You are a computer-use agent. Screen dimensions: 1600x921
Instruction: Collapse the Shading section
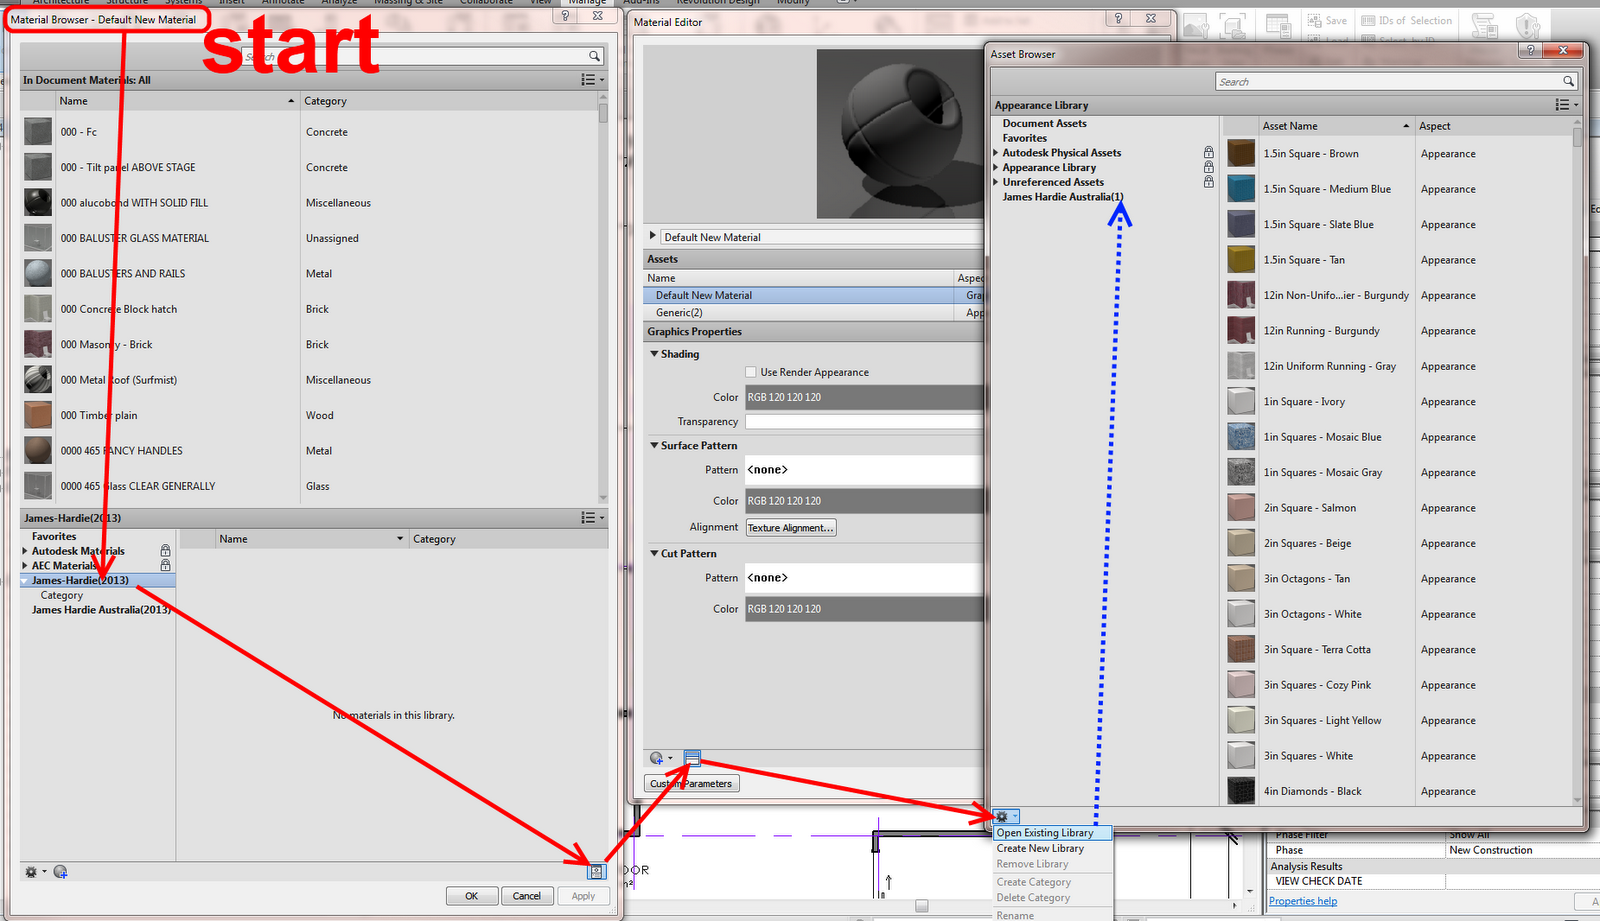click(x=654, y=354)
